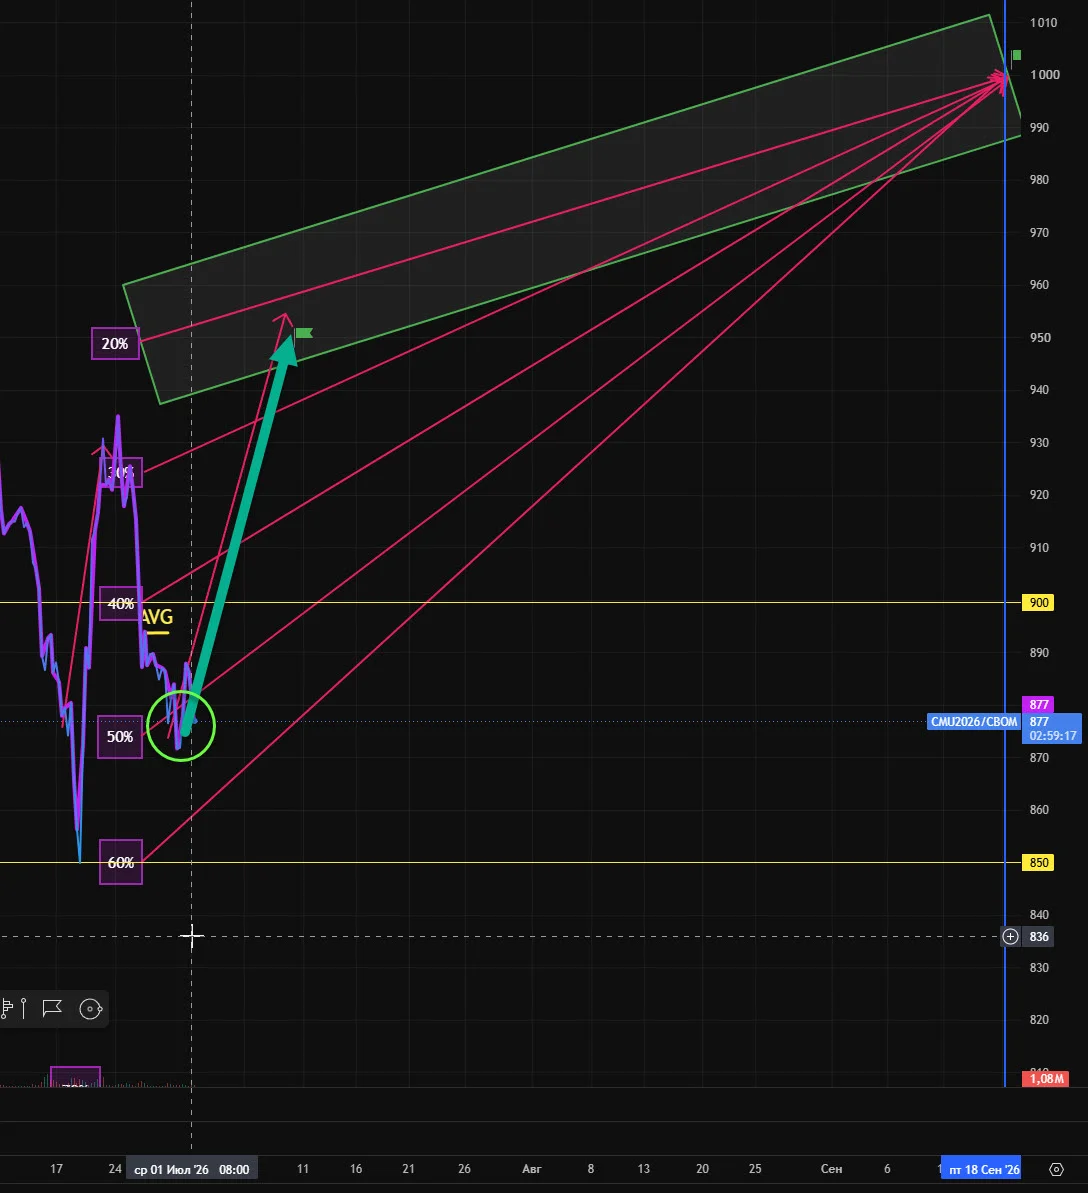Click the 13 date tick on time axis
The width and height of the screenshot is (1088, 1193).
coord(644,1169)
